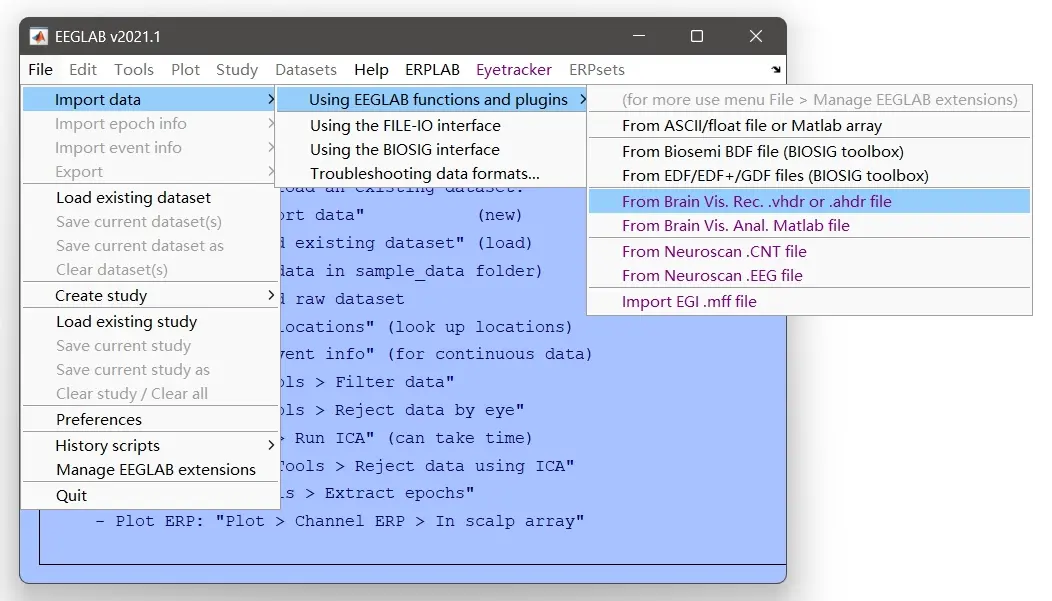Expand the Import event info arrow
The height and width of the screenshot is (601, 1052).
click(270, 148)
